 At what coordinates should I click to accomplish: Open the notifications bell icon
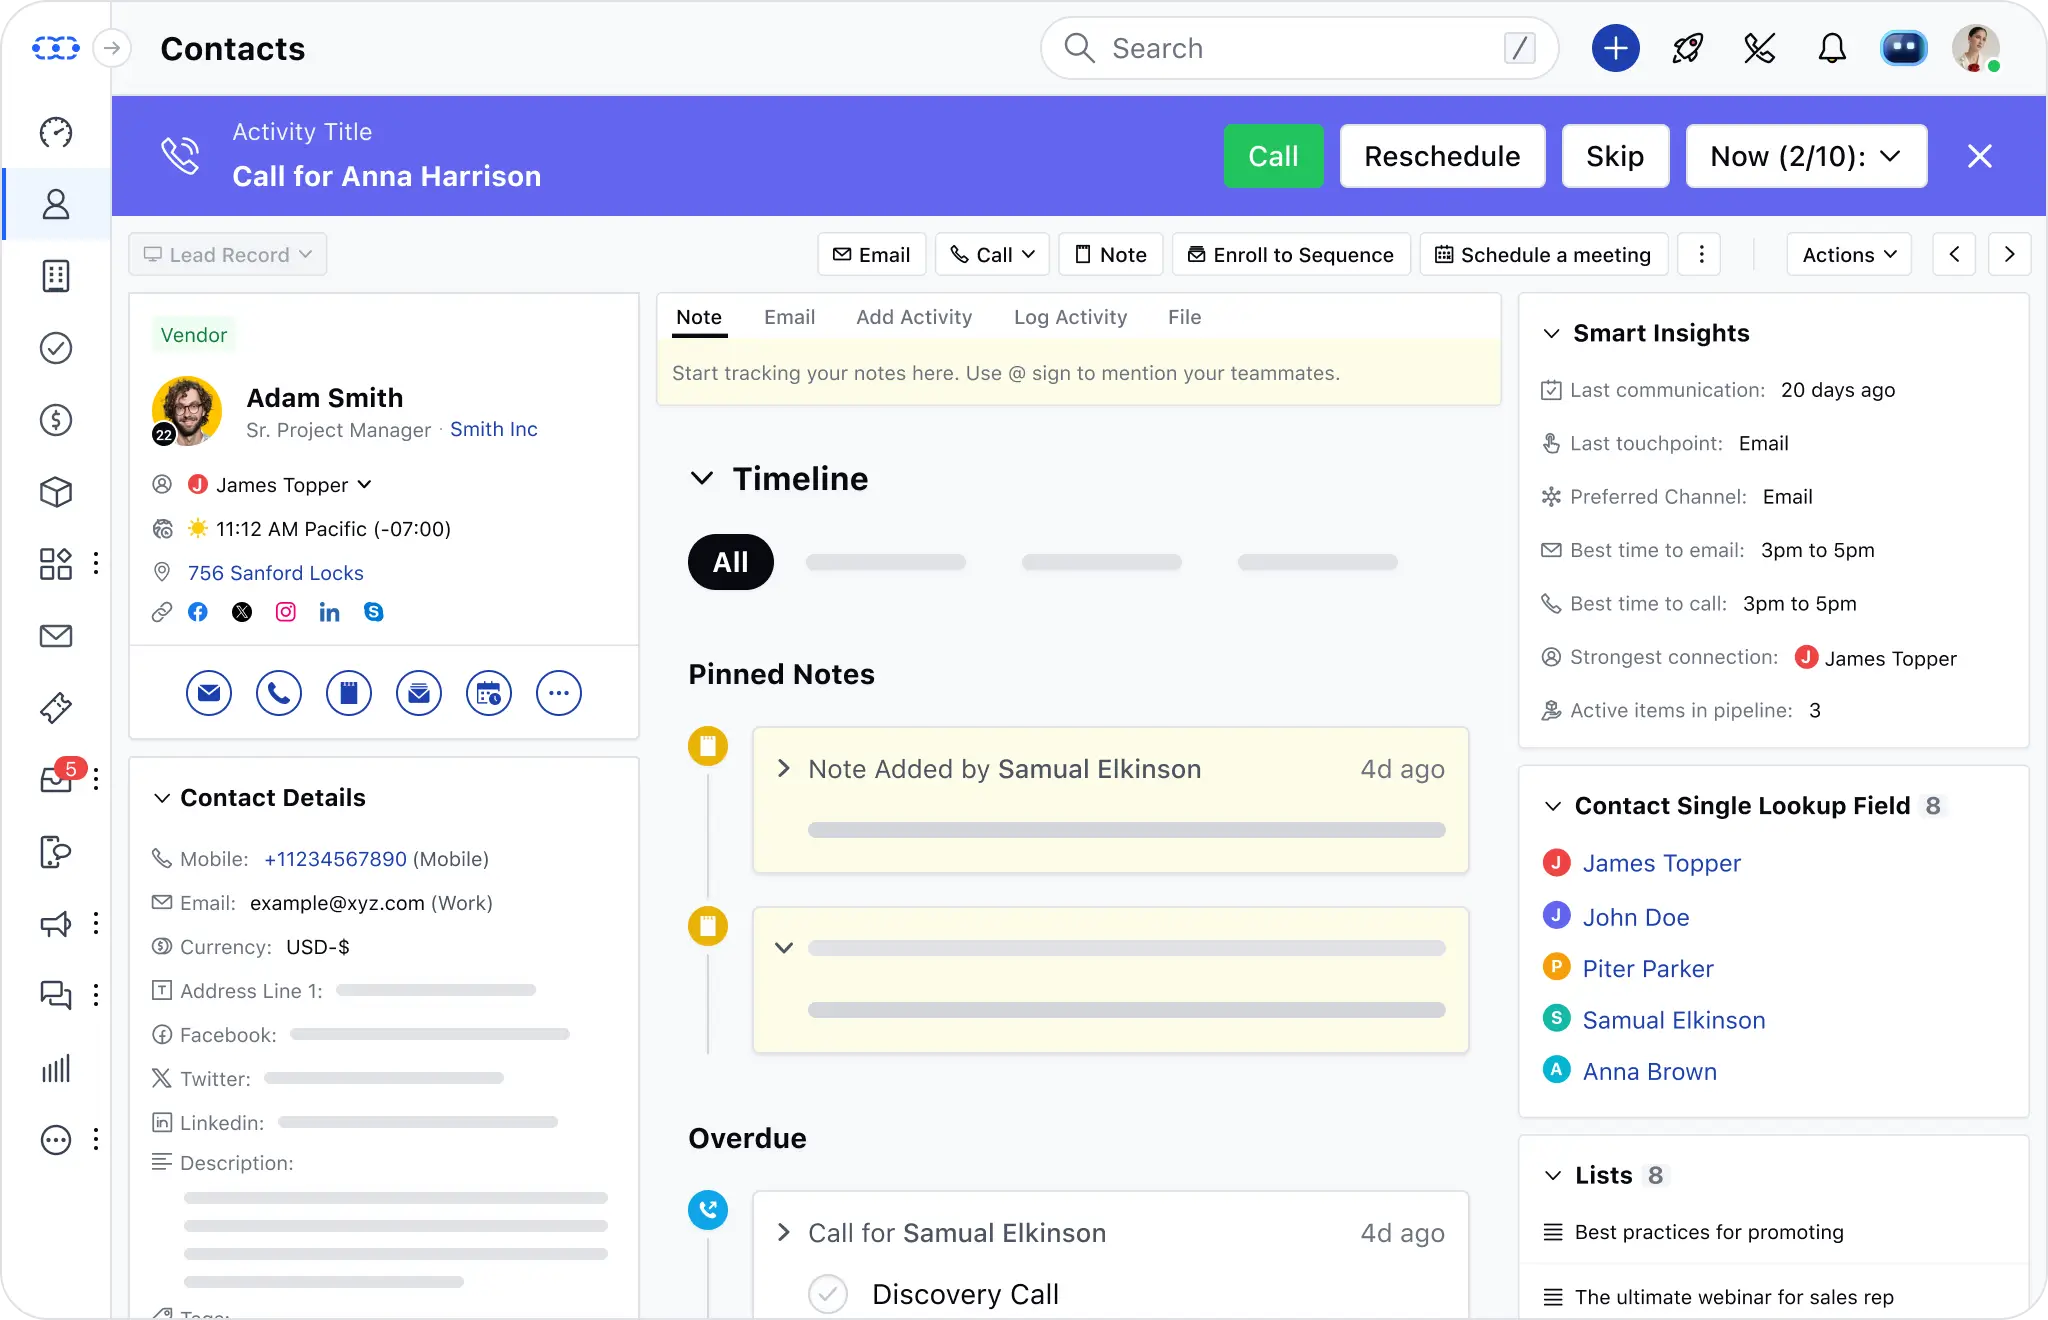point(1832,47)
